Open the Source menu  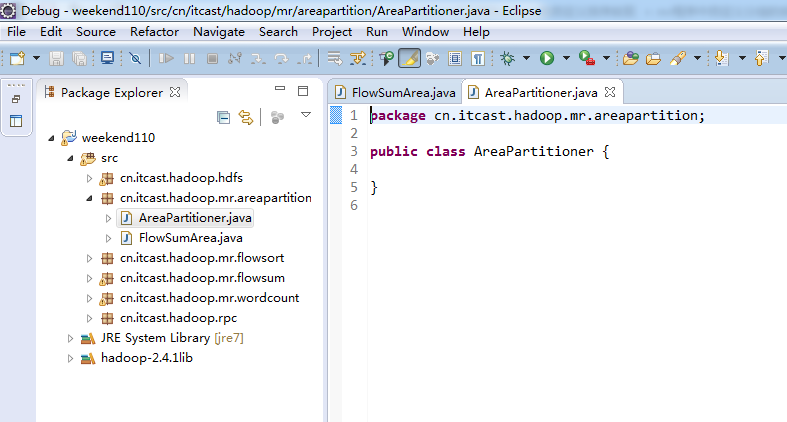point(96,32)
